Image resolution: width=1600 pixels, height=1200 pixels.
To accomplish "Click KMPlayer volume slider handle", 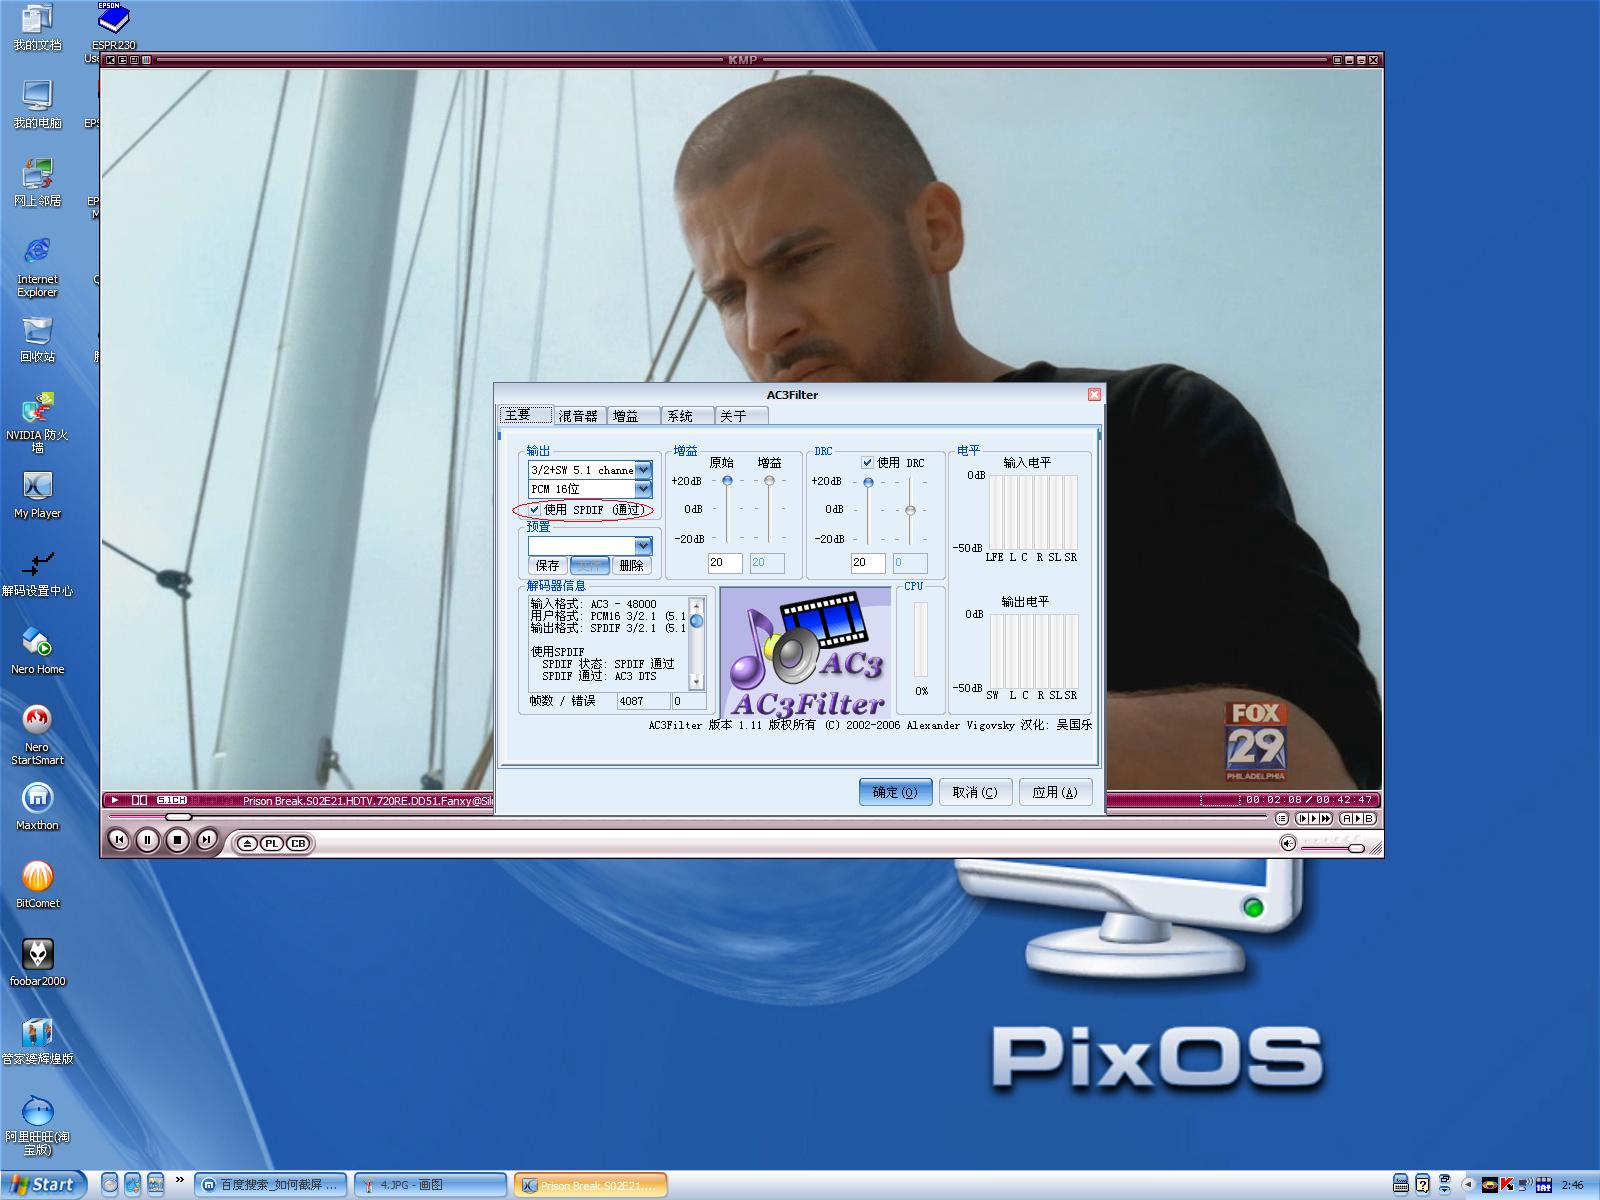I will pyautogui.click(x=1356, y=848).
